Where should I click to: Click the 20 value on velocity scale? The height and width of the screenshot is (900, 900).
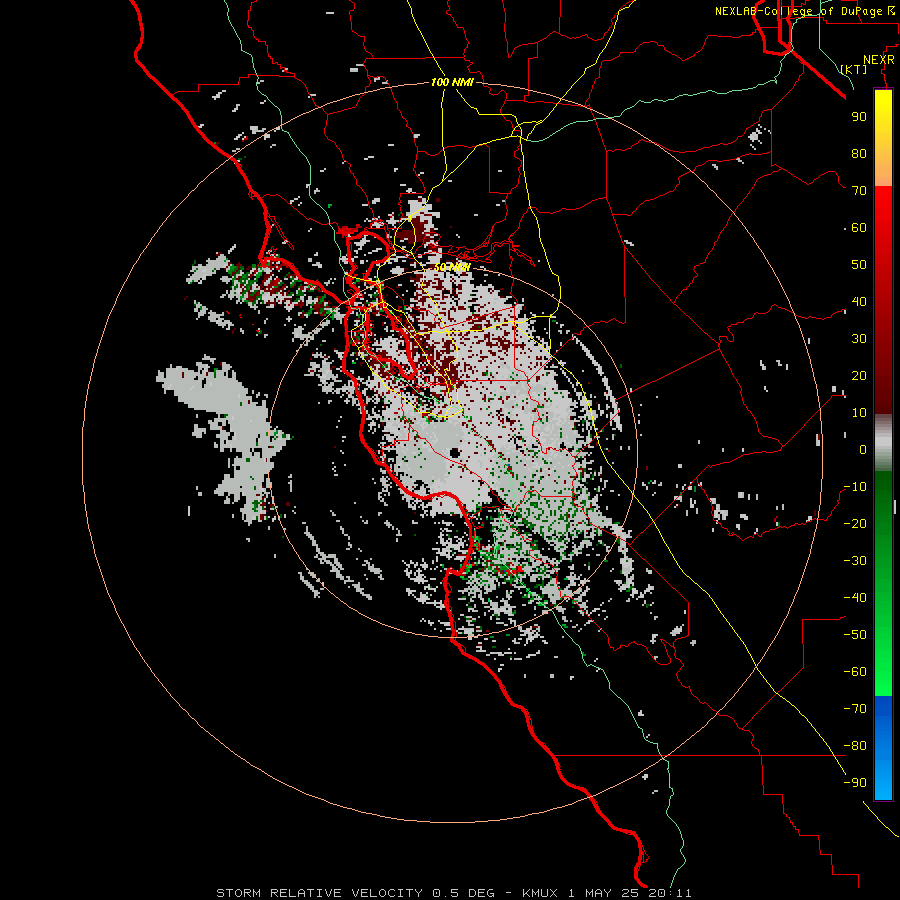click(x=859, y=376)
